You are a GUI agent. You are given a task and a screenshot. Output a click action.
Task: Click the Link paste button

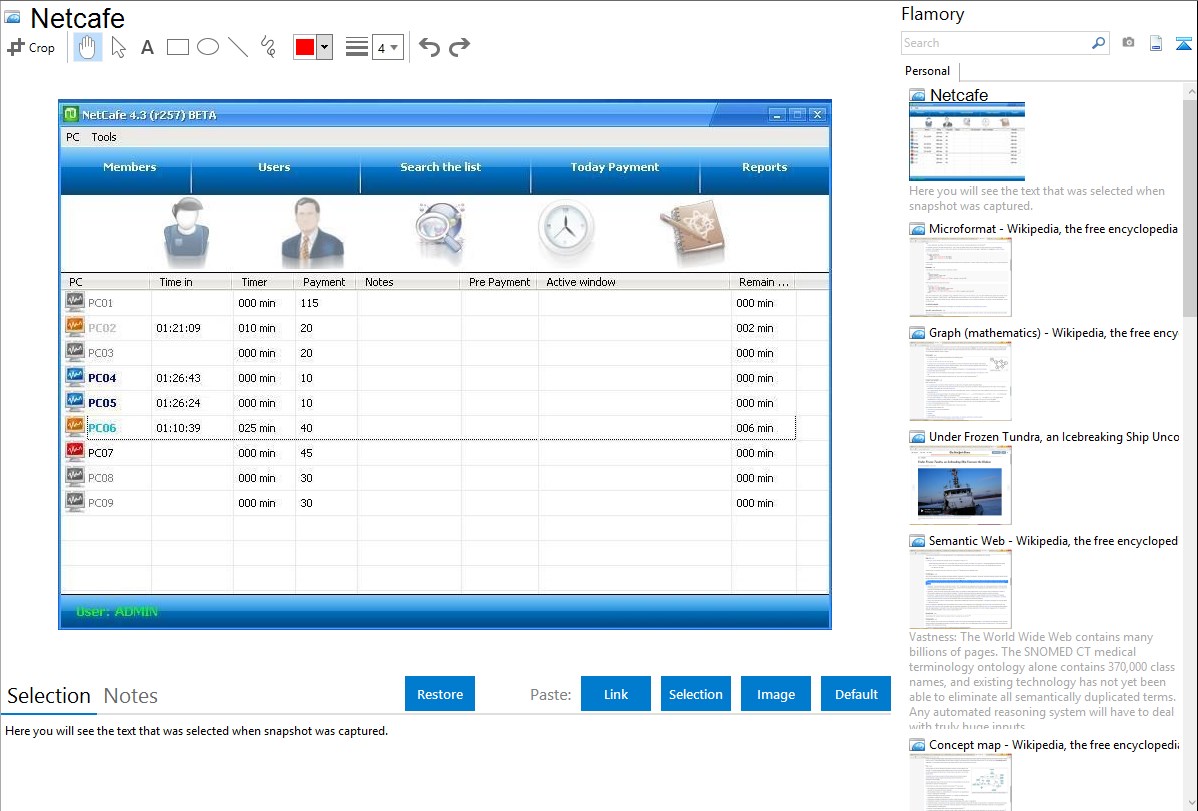point(616,694)
